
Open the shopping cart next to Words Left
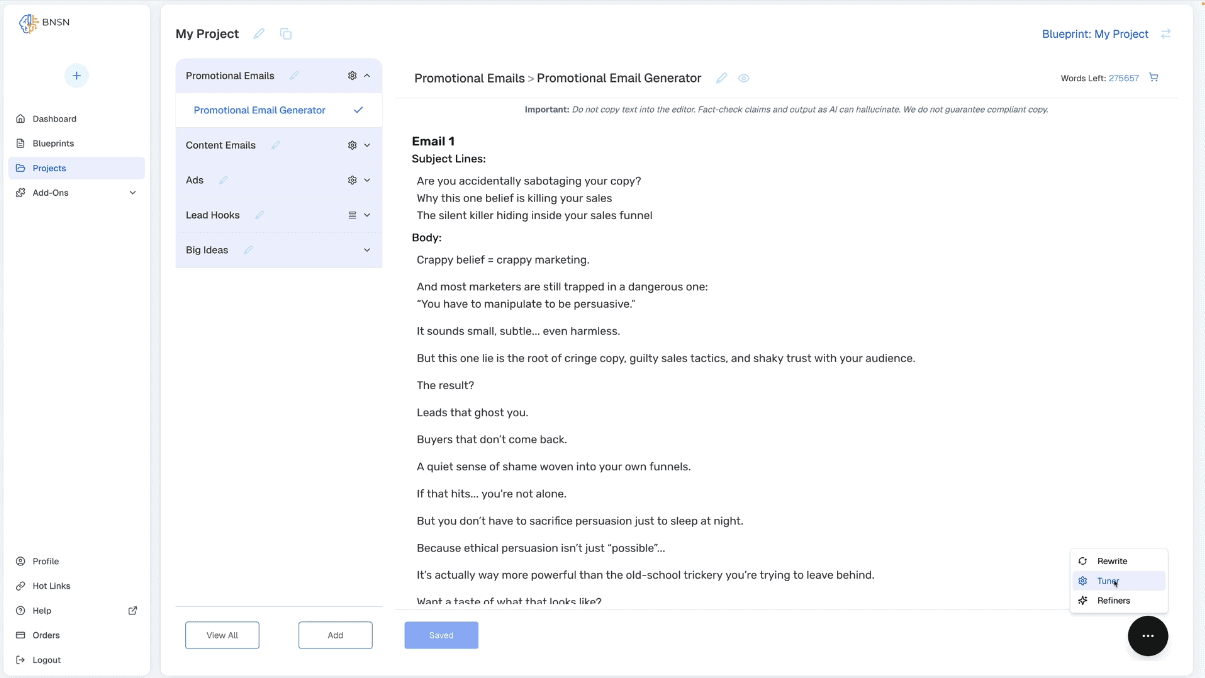click(1154, 77)
